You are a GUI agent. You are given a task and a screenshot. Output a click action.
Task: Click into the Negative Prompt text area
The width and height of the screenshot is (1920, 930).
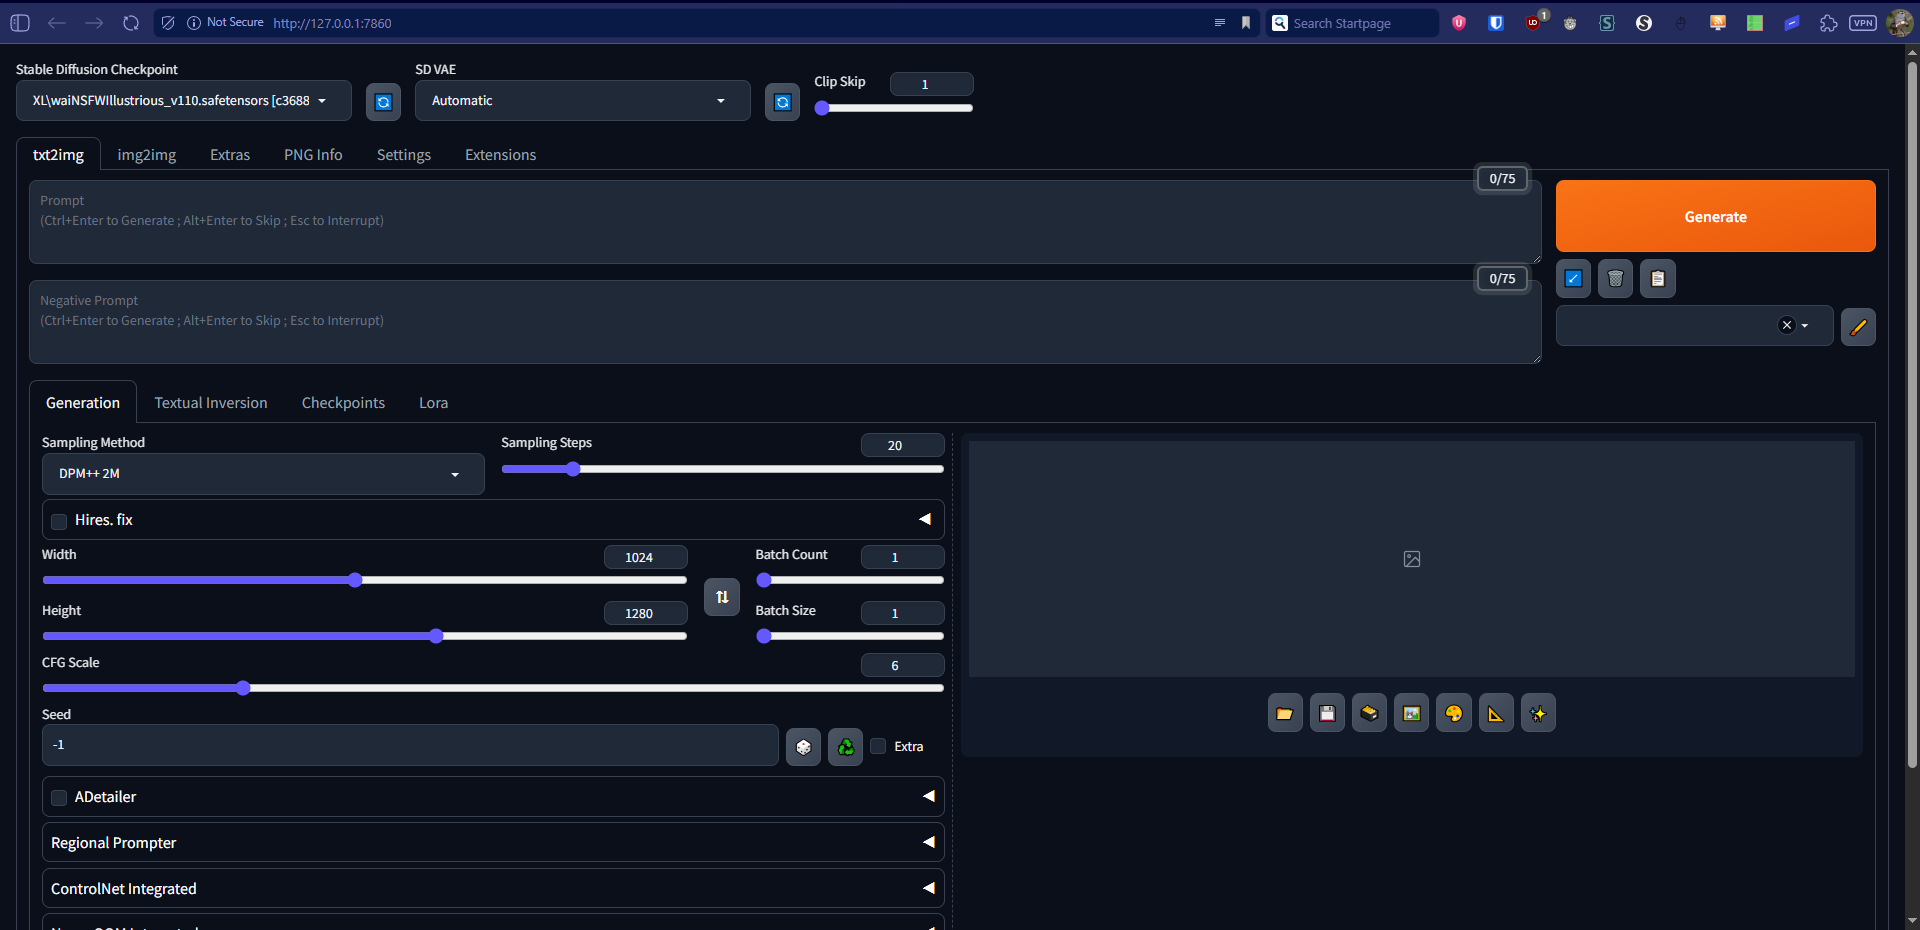(785, 322)
